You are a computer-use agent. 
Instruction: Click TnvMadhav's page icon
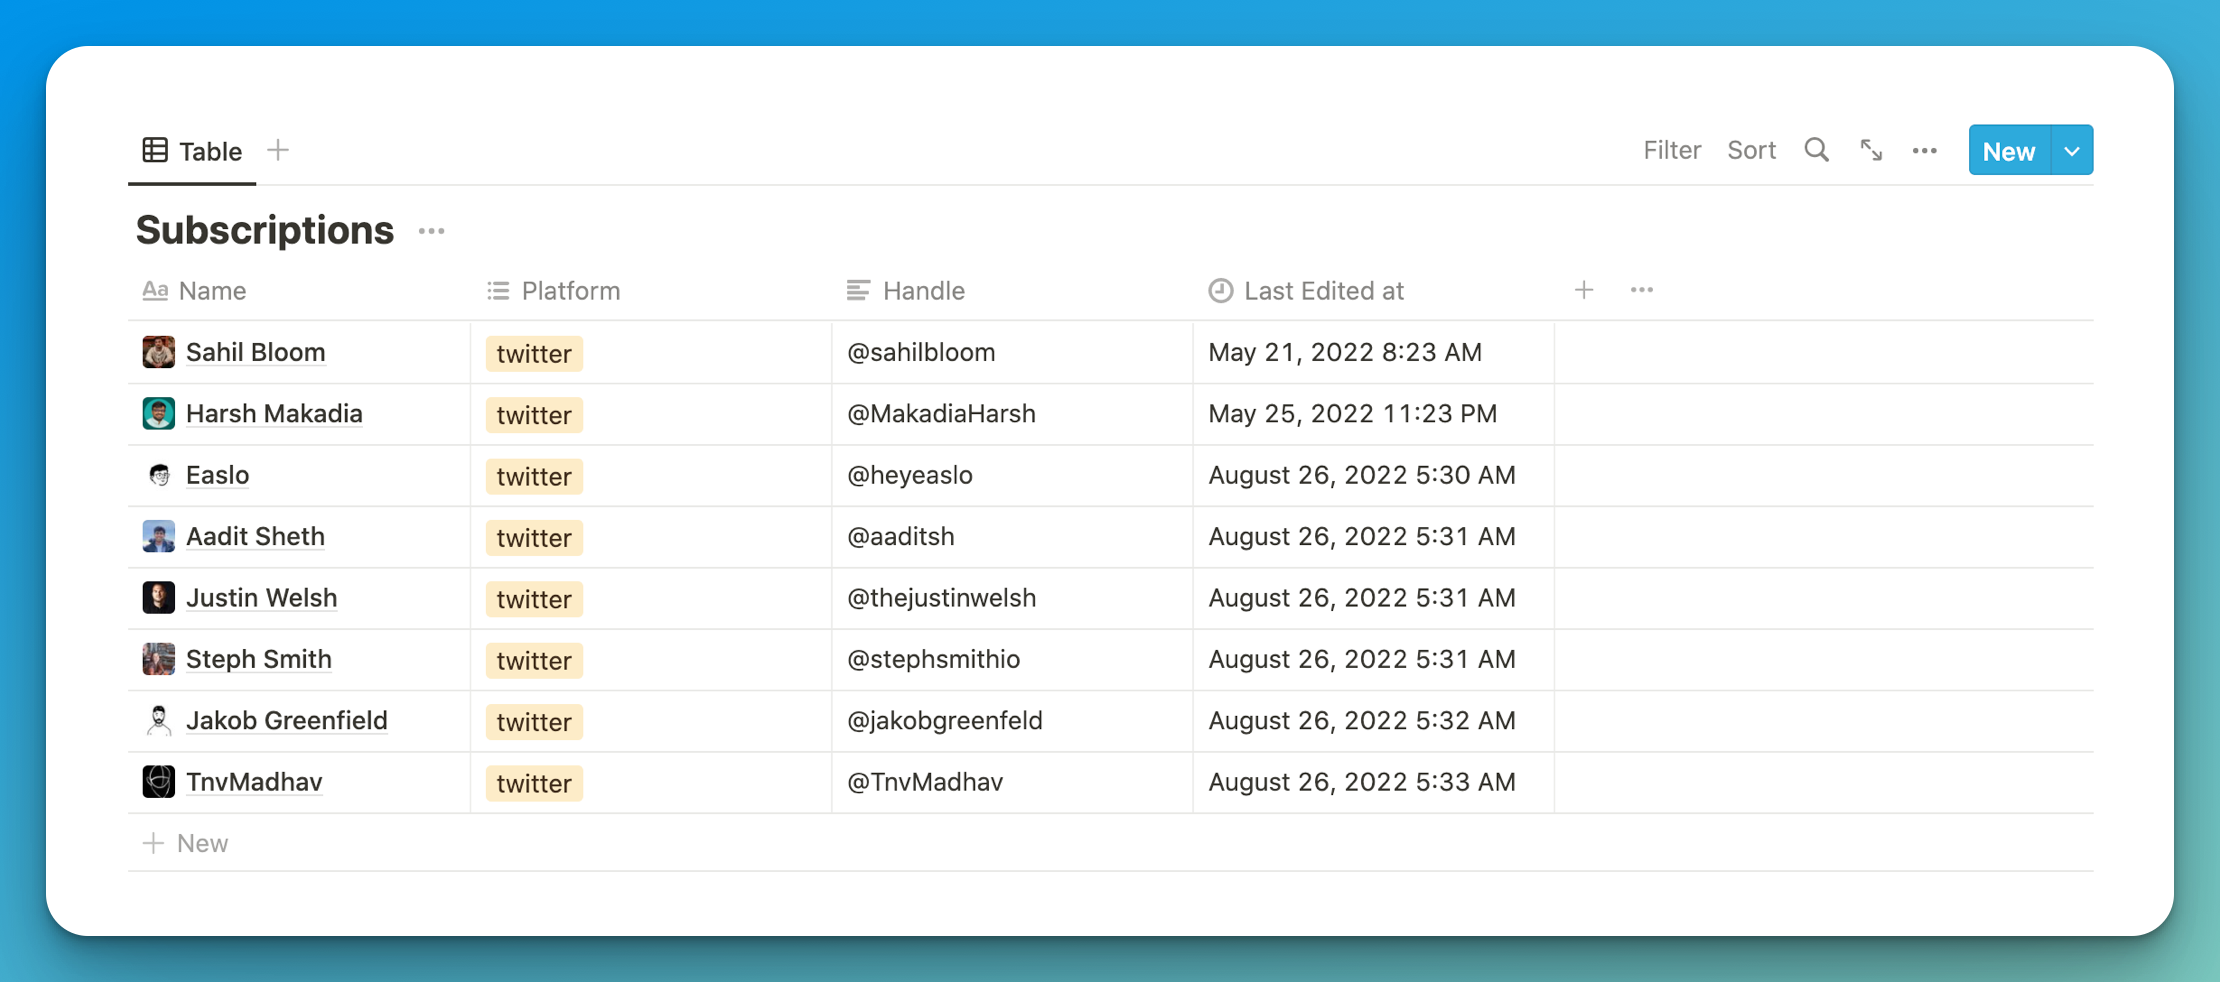(x=158, y=782)
